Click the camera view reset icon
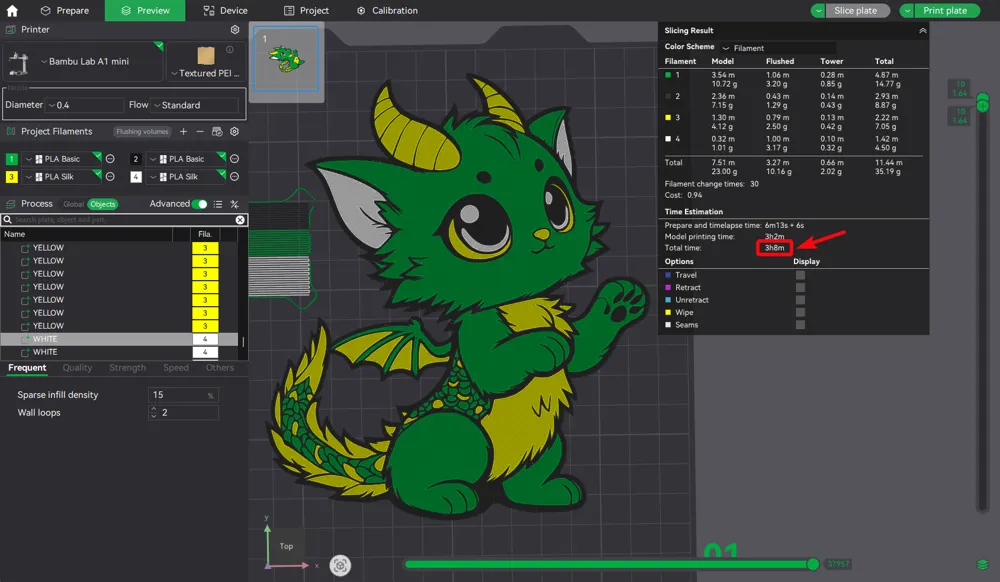Screen dimensions: 1000x582 (340, 565)
